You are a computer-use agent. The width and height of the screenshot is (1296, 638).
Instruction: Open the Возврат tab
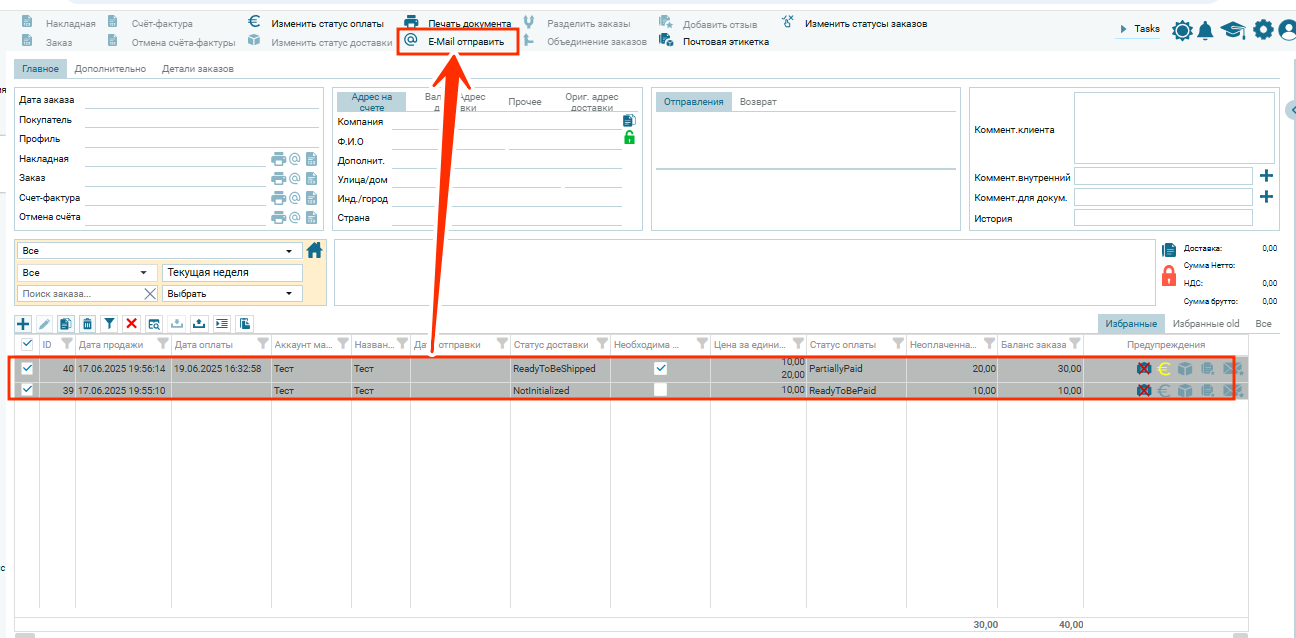tap(758, 102)
